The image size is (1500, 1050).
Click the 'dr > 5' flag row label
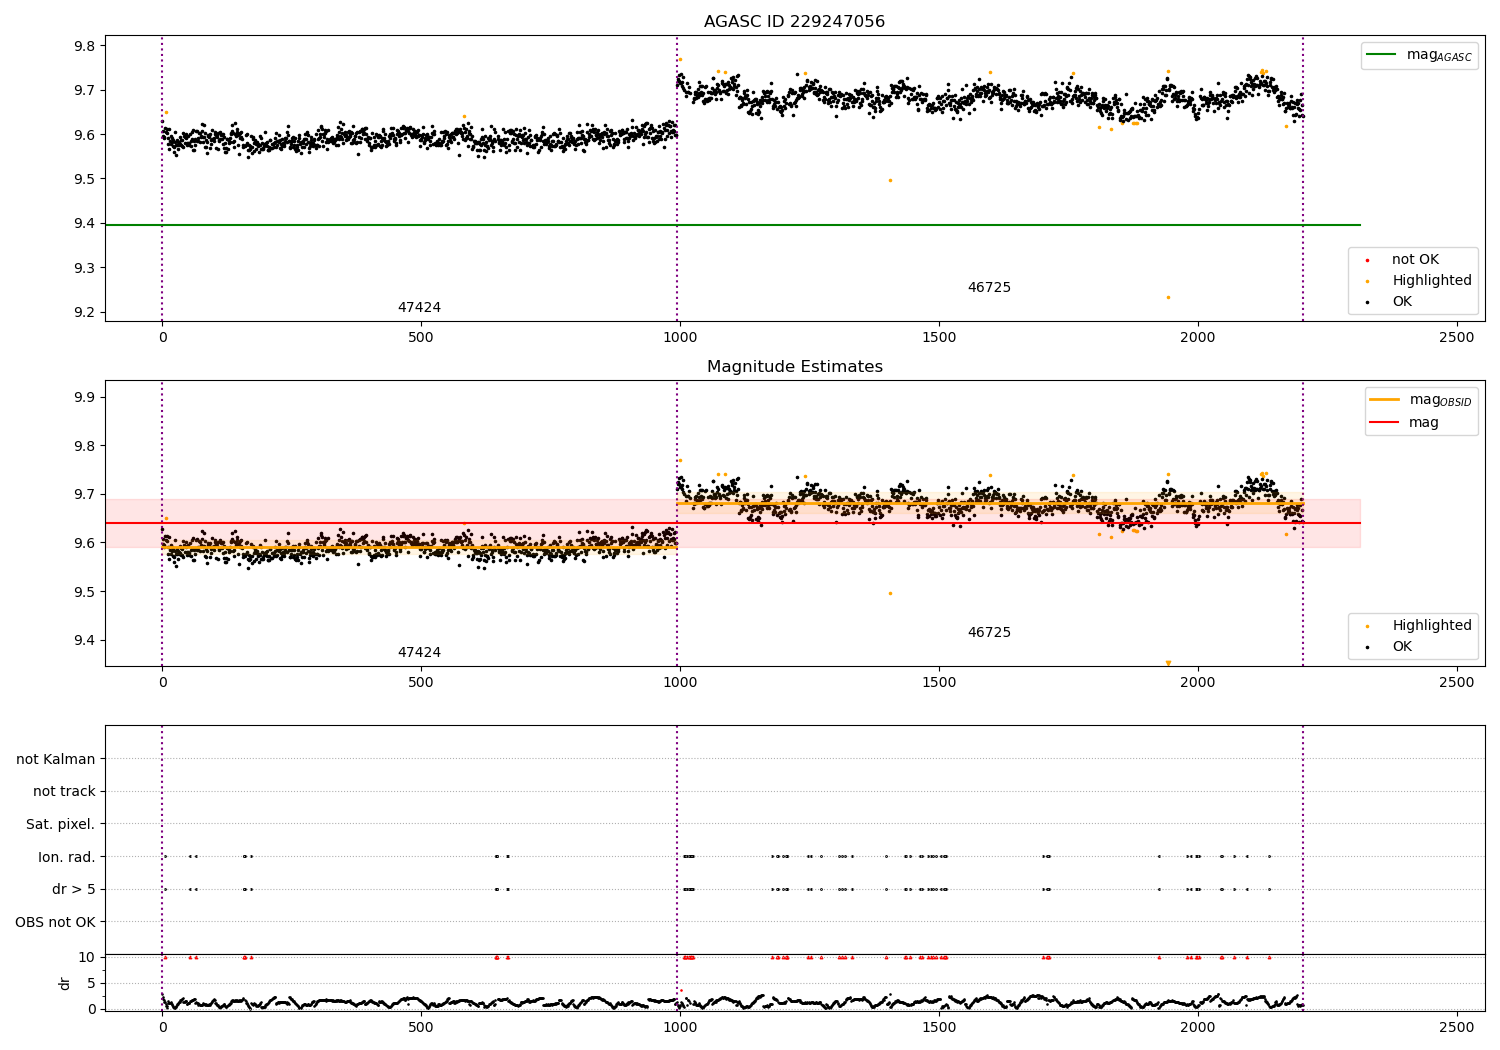click(74, 889)
